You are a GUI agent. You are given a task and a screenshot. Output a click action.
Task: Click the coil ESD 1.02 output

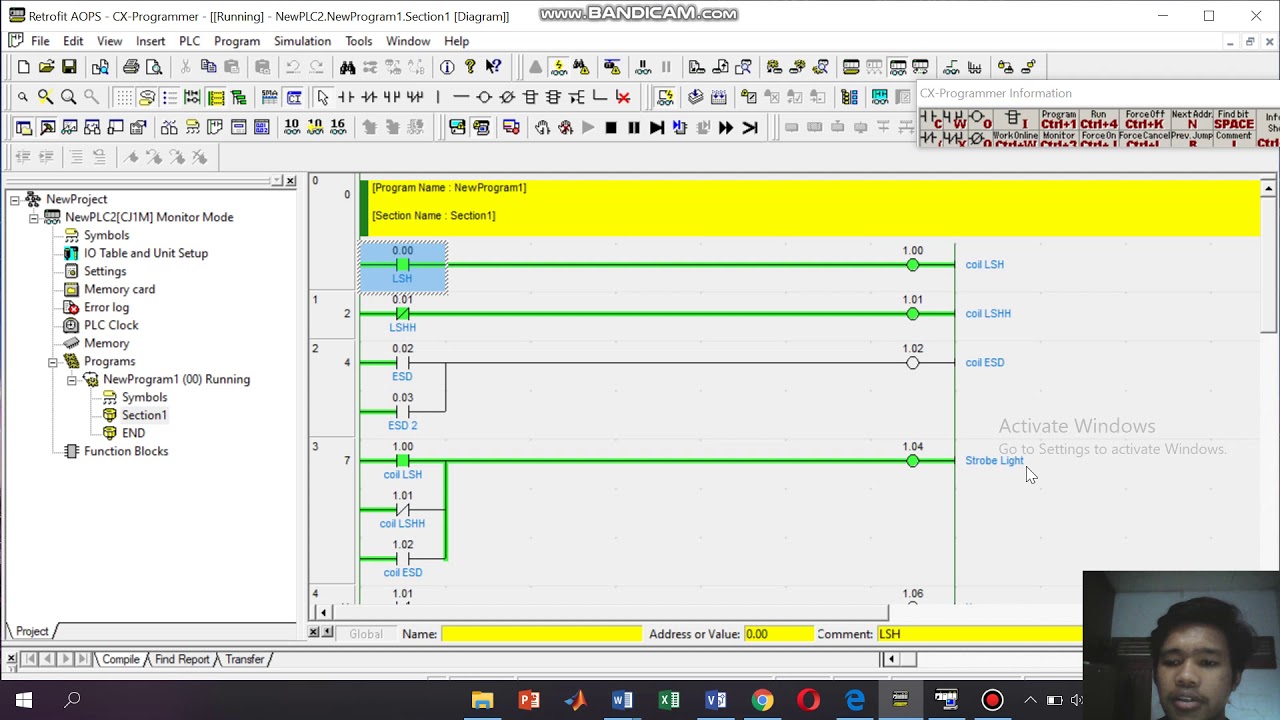[912, 363]
